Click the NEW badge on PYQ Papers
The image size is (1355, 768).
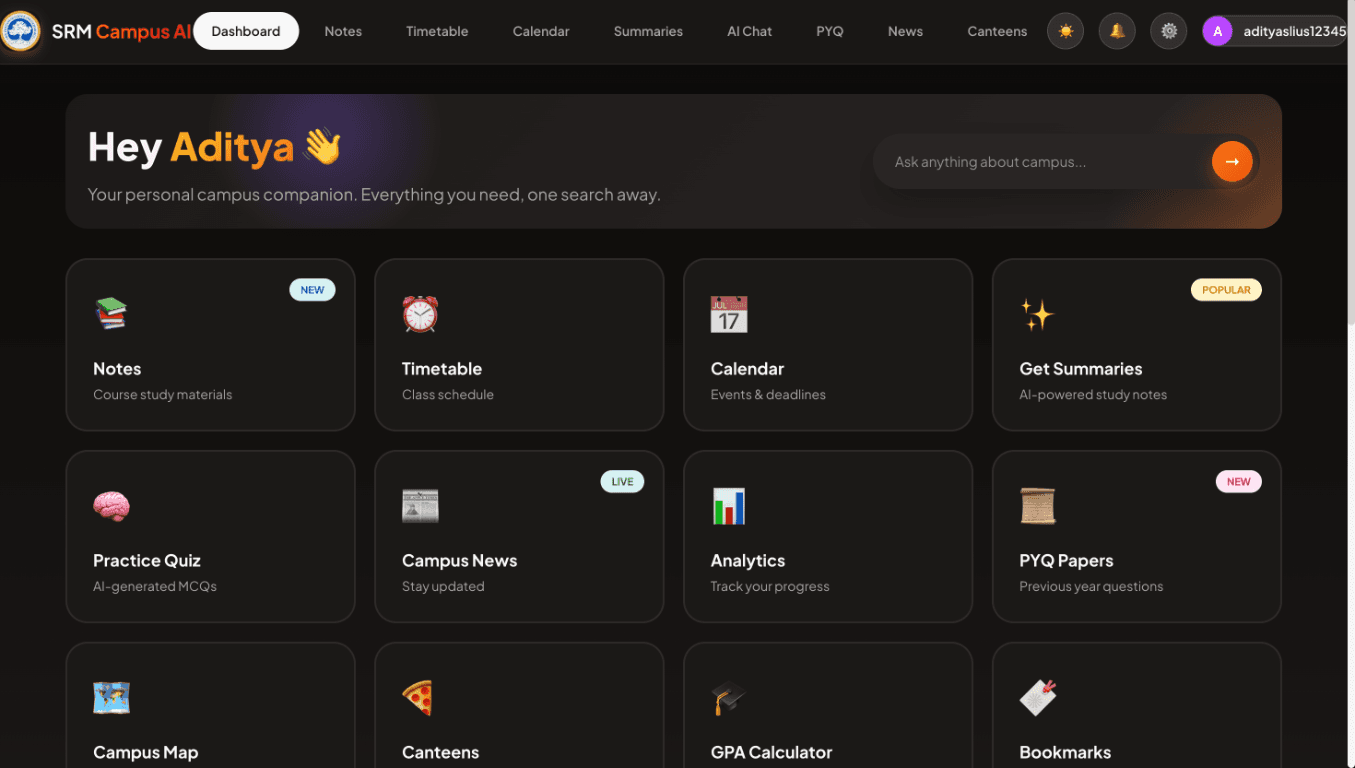[1238, 482]
